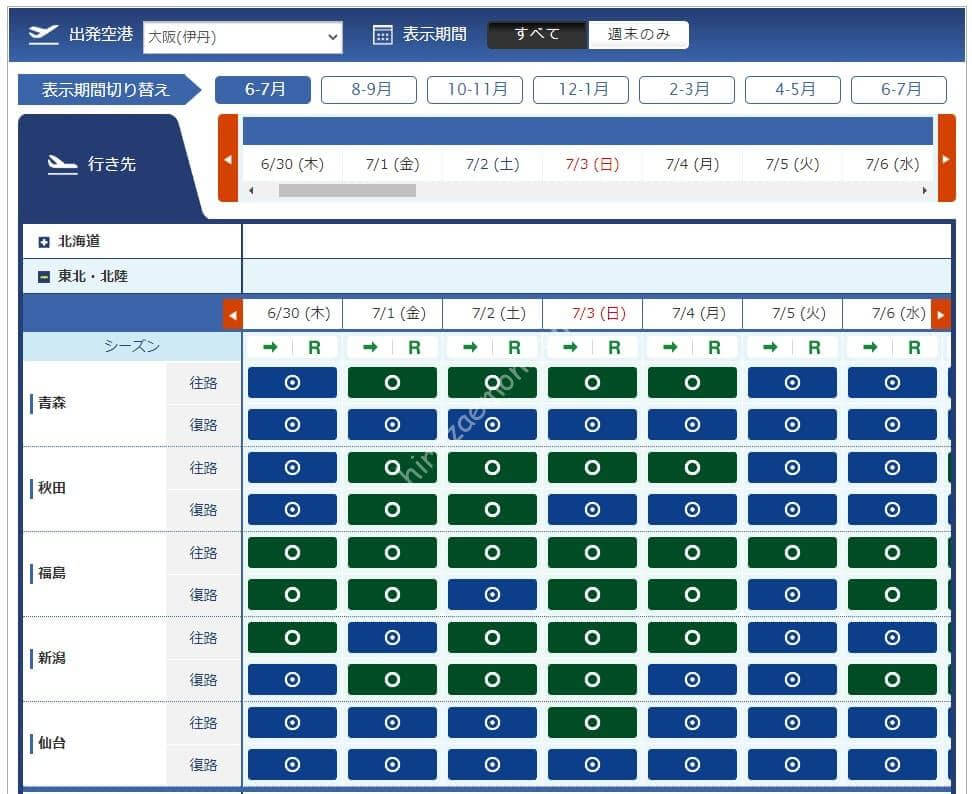Open the departure airport dropdown 大阪(伊丹)

pyautogui.click(x=242, y=37)
